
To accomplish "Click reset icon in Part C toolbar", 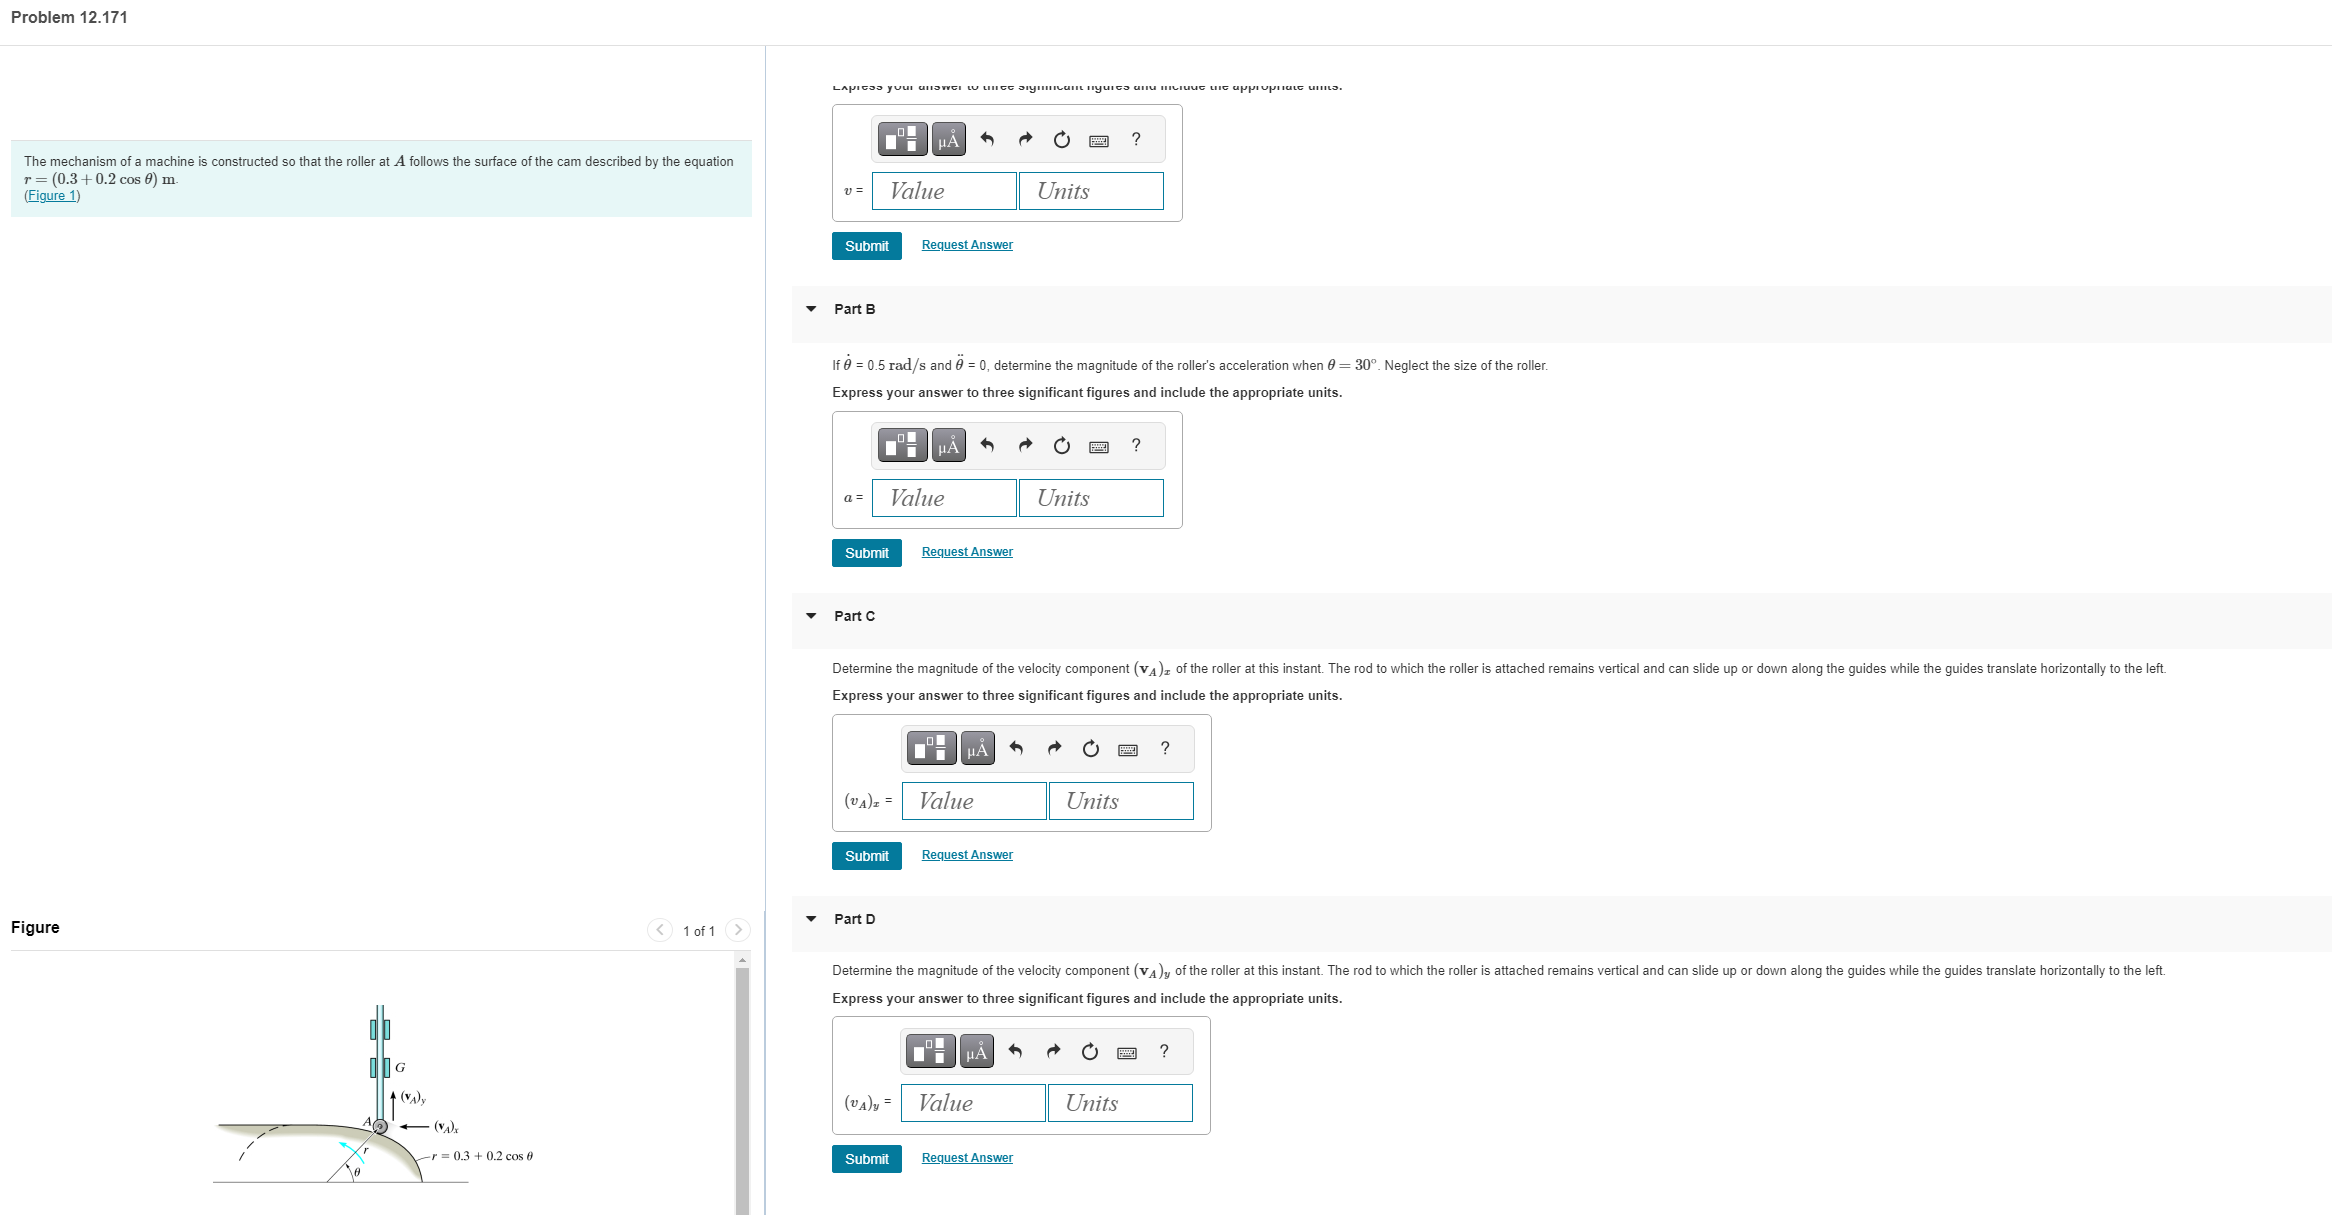I will click(1091, 748).
